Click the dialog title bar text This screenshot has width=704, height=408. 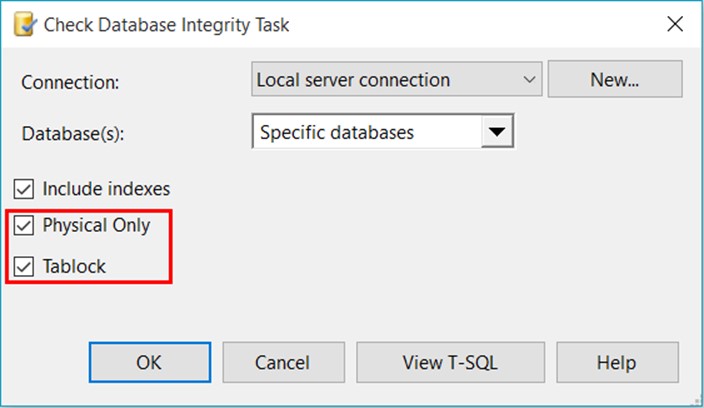point(166,25)
